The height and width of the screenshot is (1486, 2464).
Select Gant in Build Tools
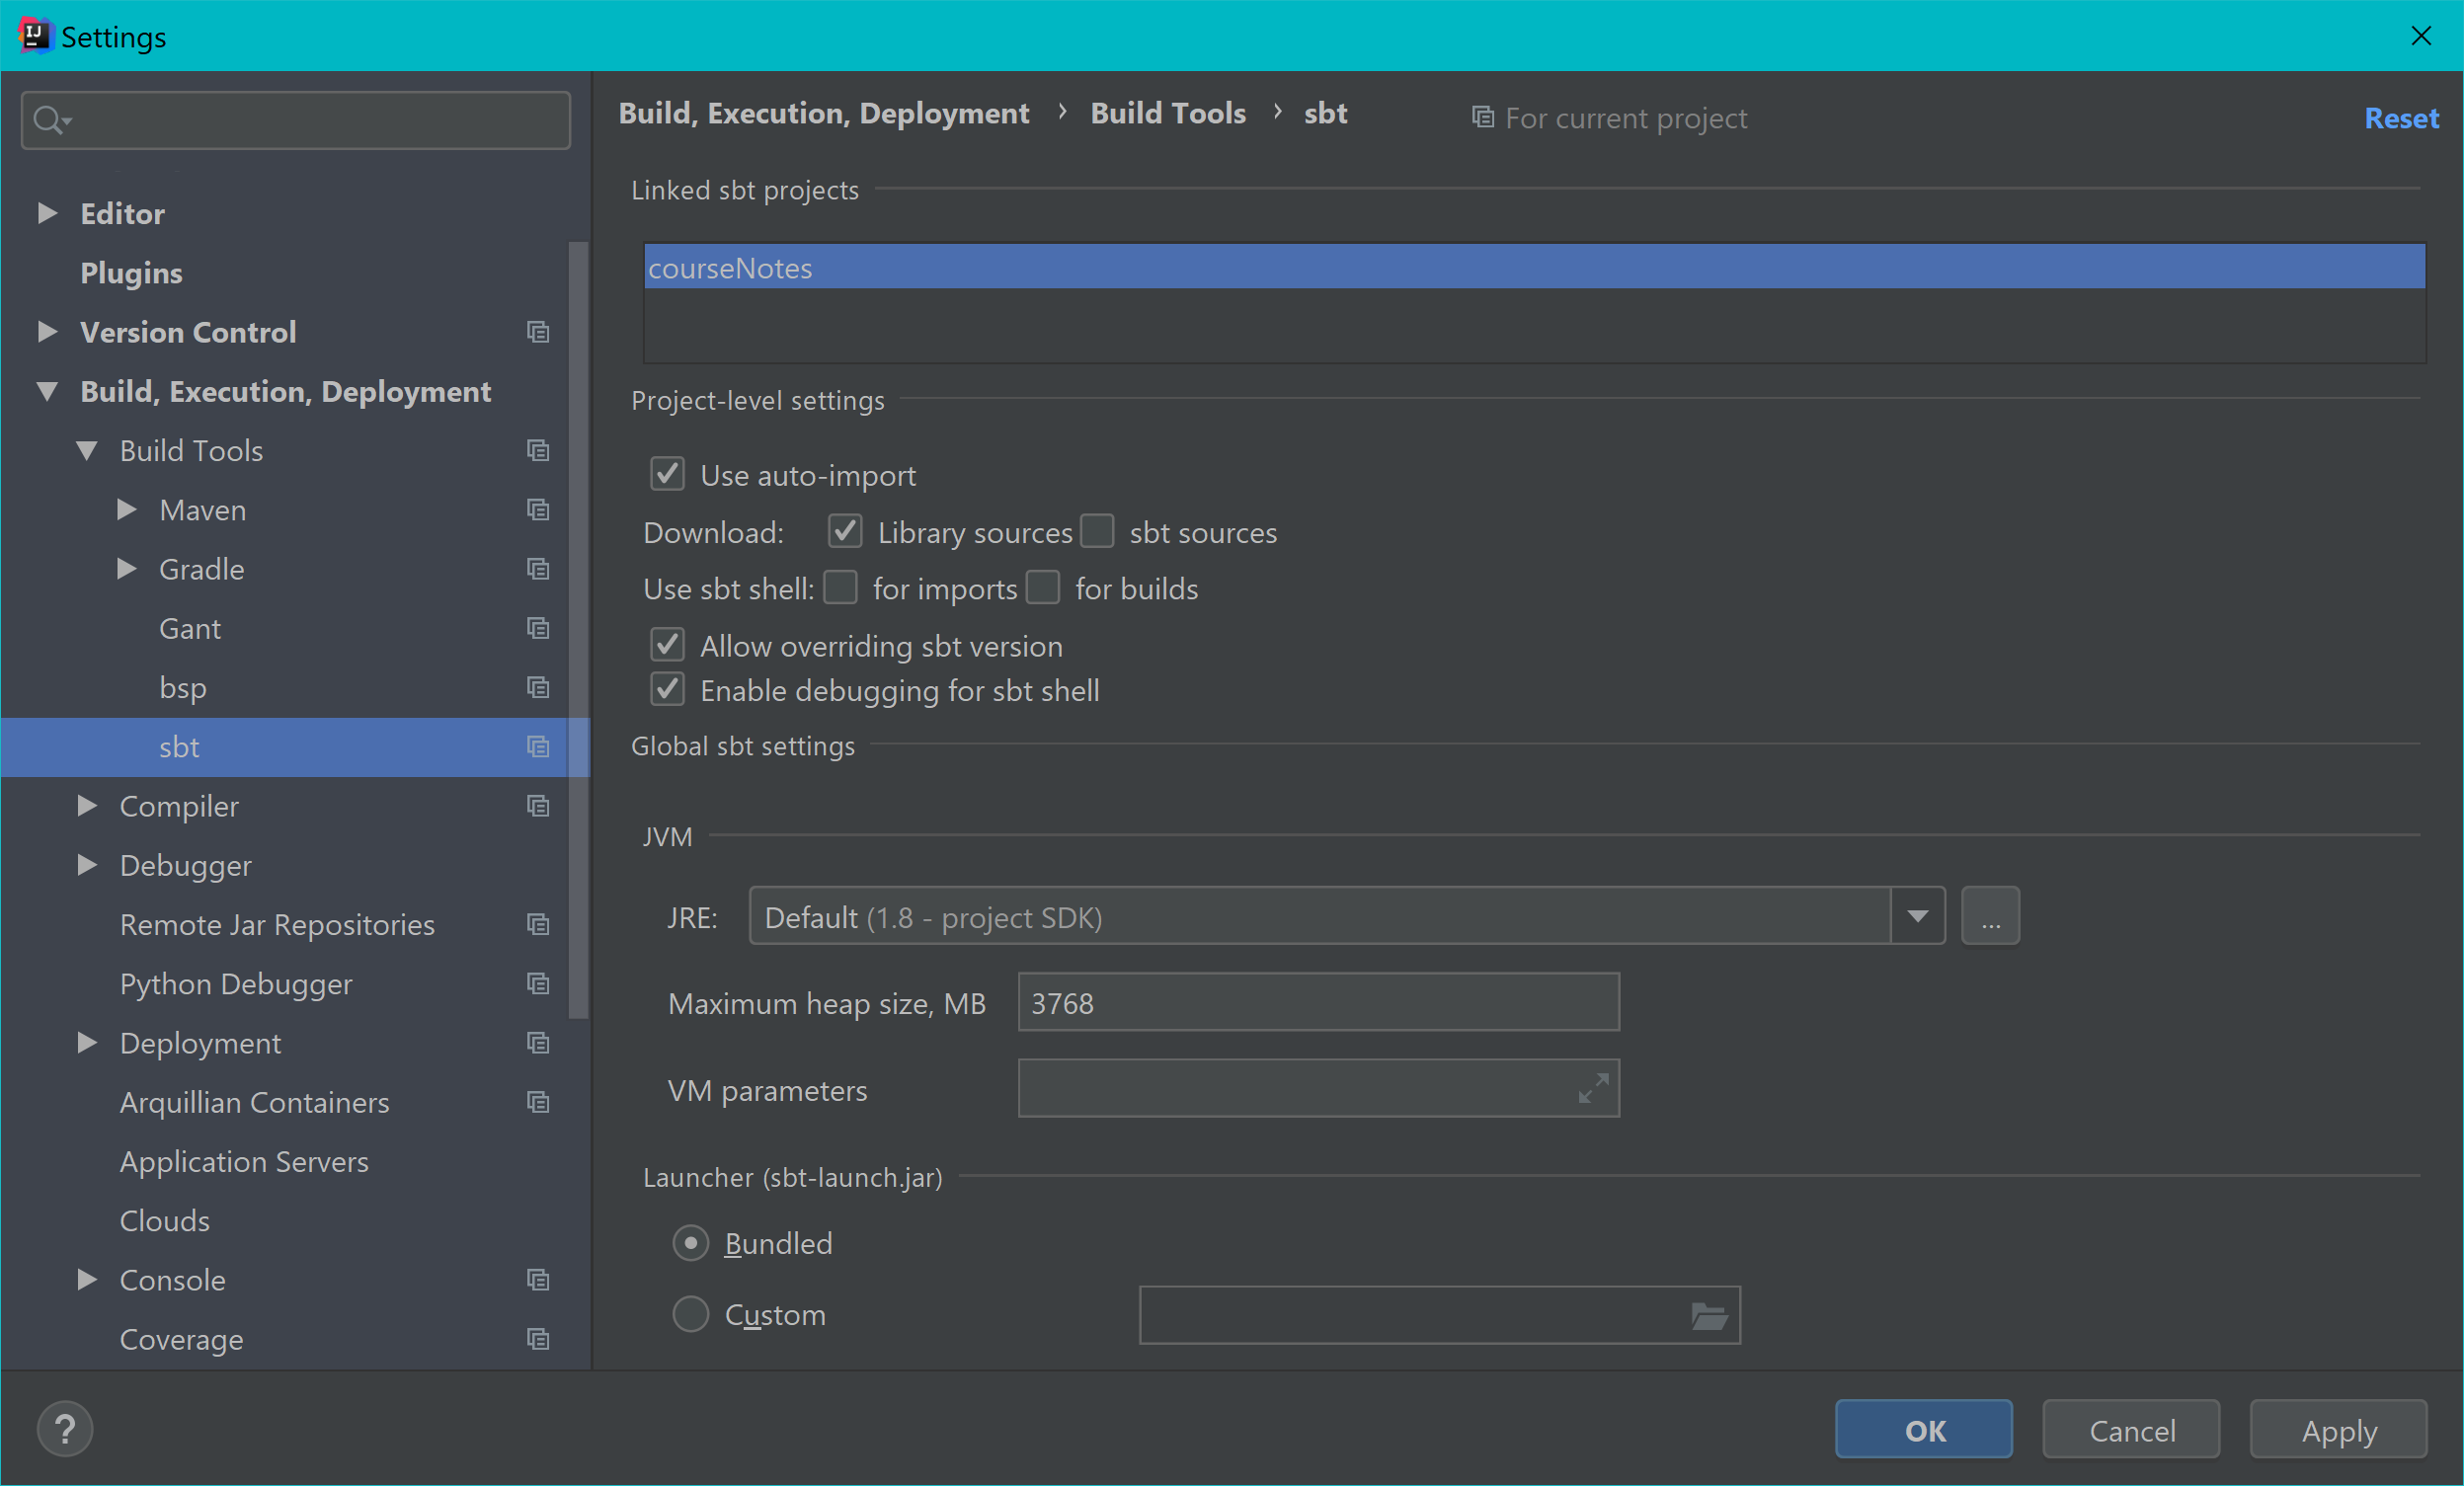click(x=190, y=629)
